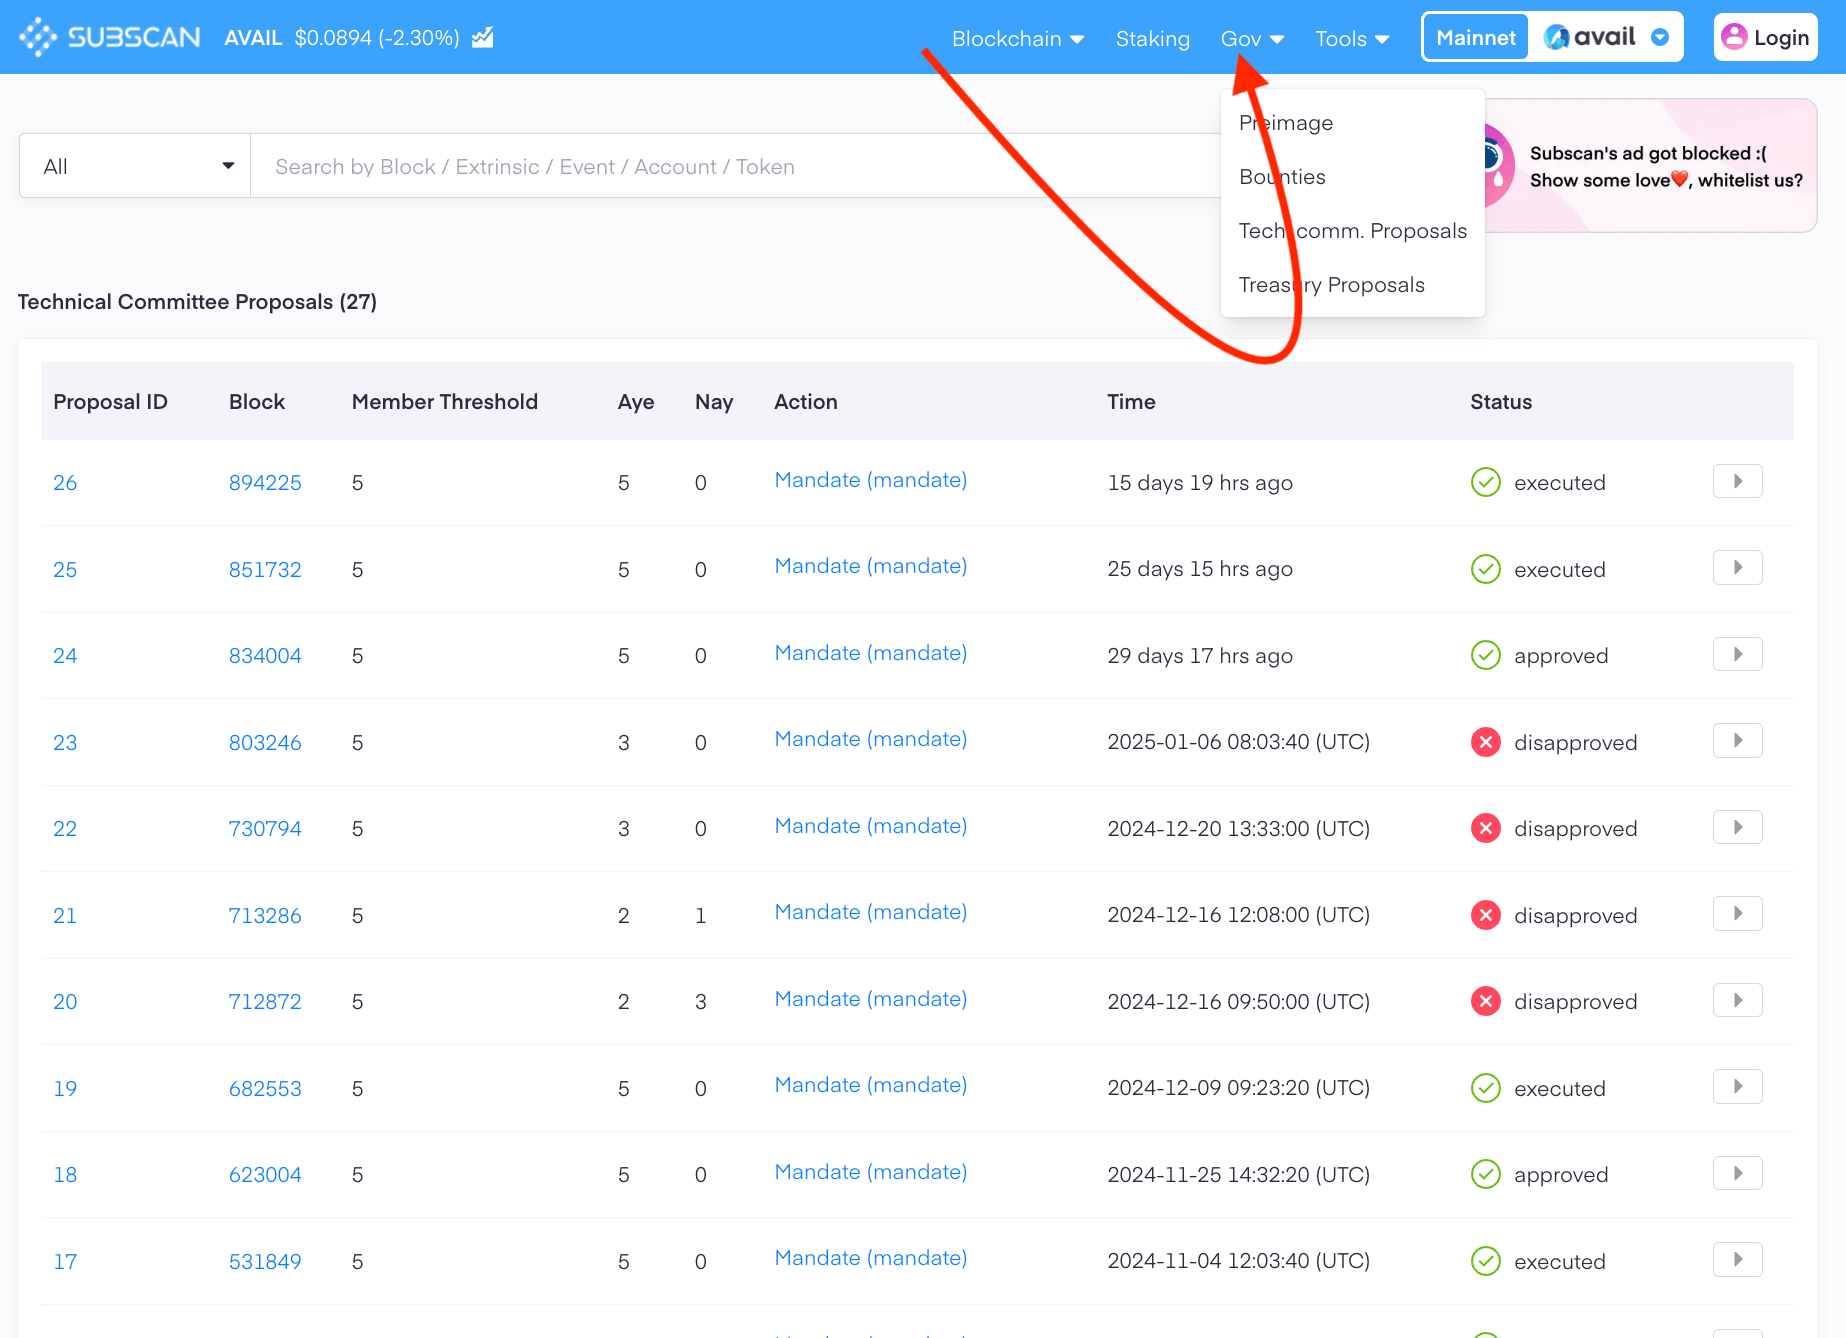Click the Mainnet network button
1846x1338 pixels.
click(1475, 37)
